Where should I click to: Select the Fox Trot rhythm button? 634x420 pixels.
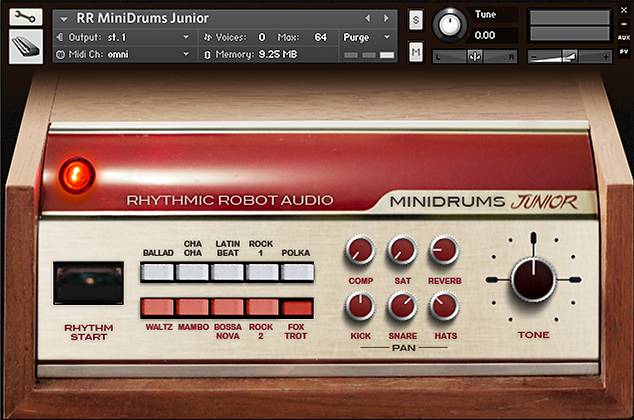[x=297, y=308]
